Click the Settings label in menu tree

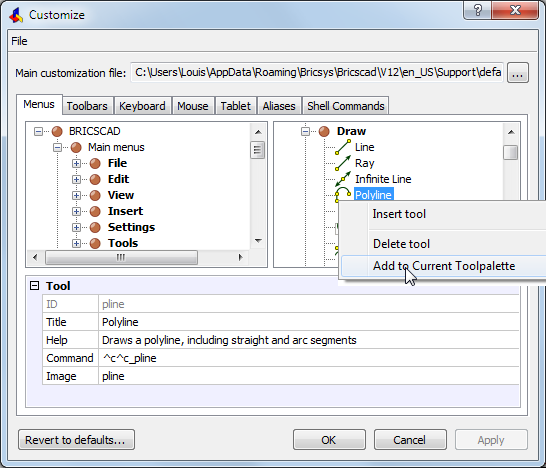coord(131,227)
